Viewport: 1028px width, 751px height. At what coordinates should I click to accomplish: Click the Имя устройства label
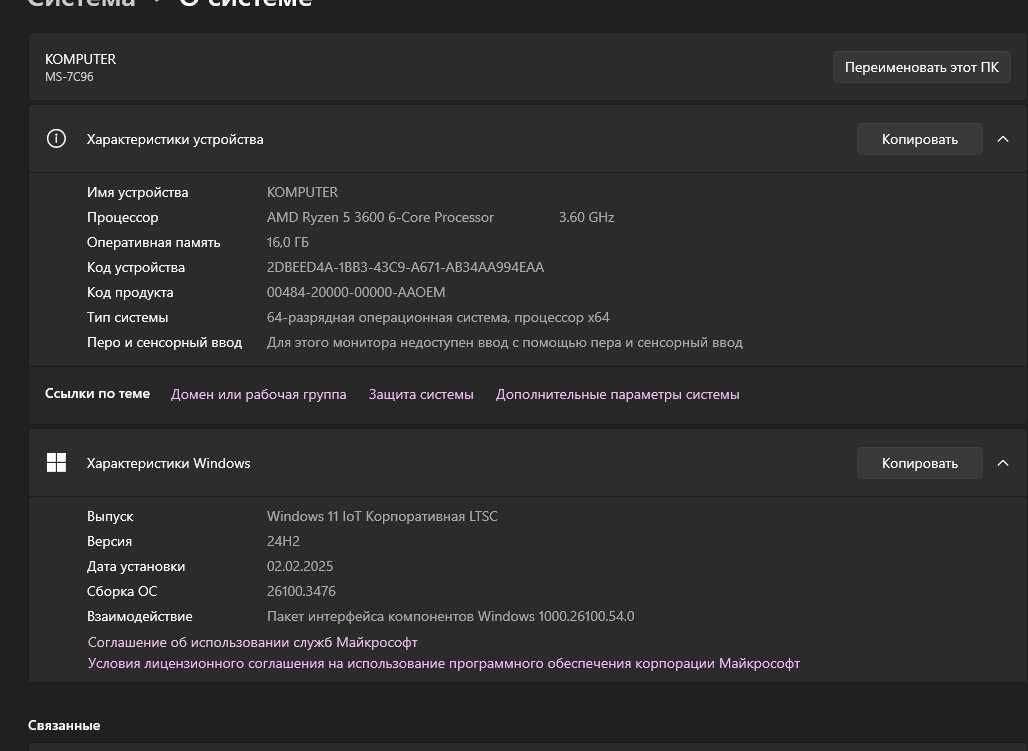coord(138,192)
